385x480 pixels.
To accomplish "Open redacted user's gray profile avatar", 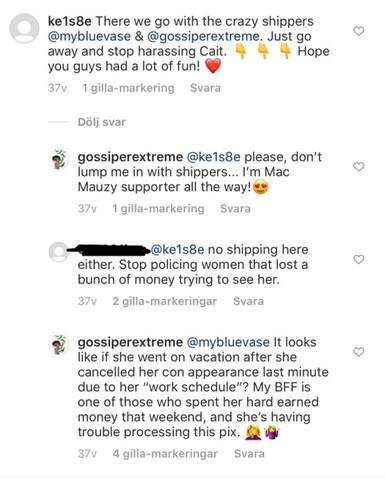I will 59,252.
